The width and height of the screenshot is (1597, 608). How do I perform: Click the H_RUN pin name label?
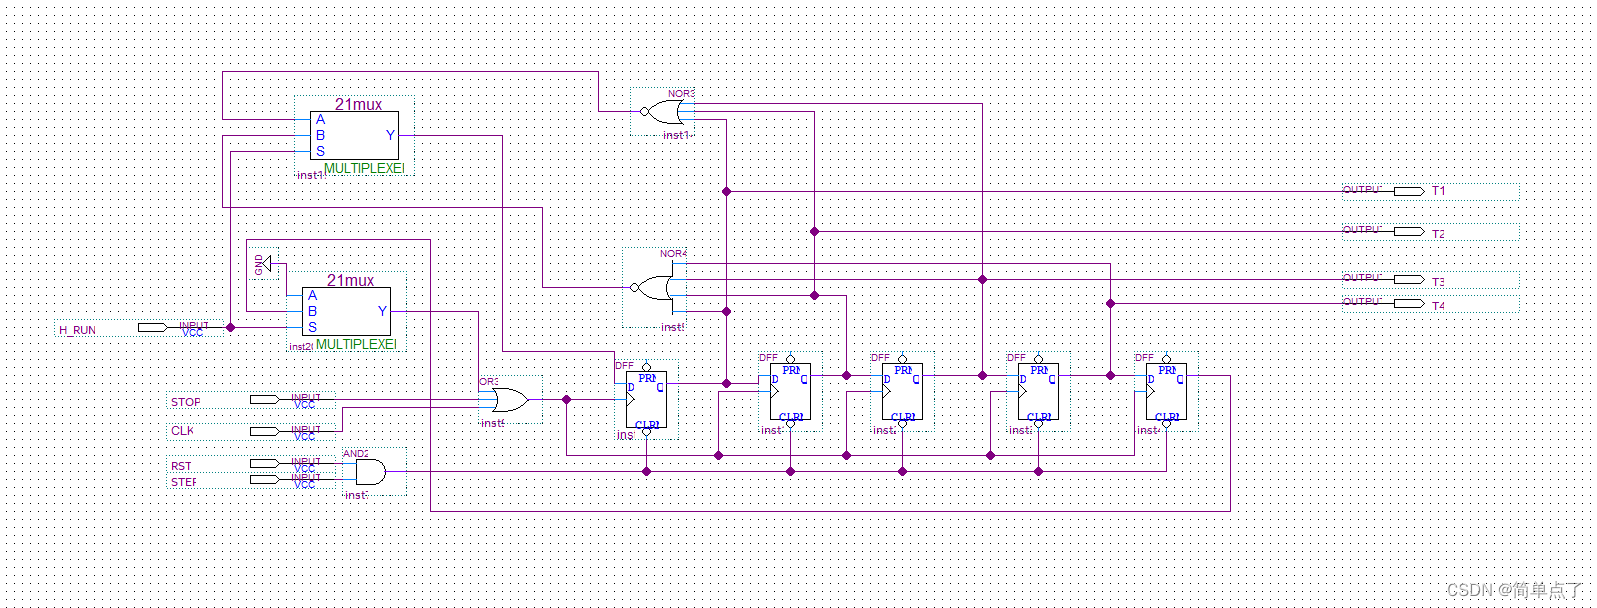pyautogui.click(x=77, y=330)
